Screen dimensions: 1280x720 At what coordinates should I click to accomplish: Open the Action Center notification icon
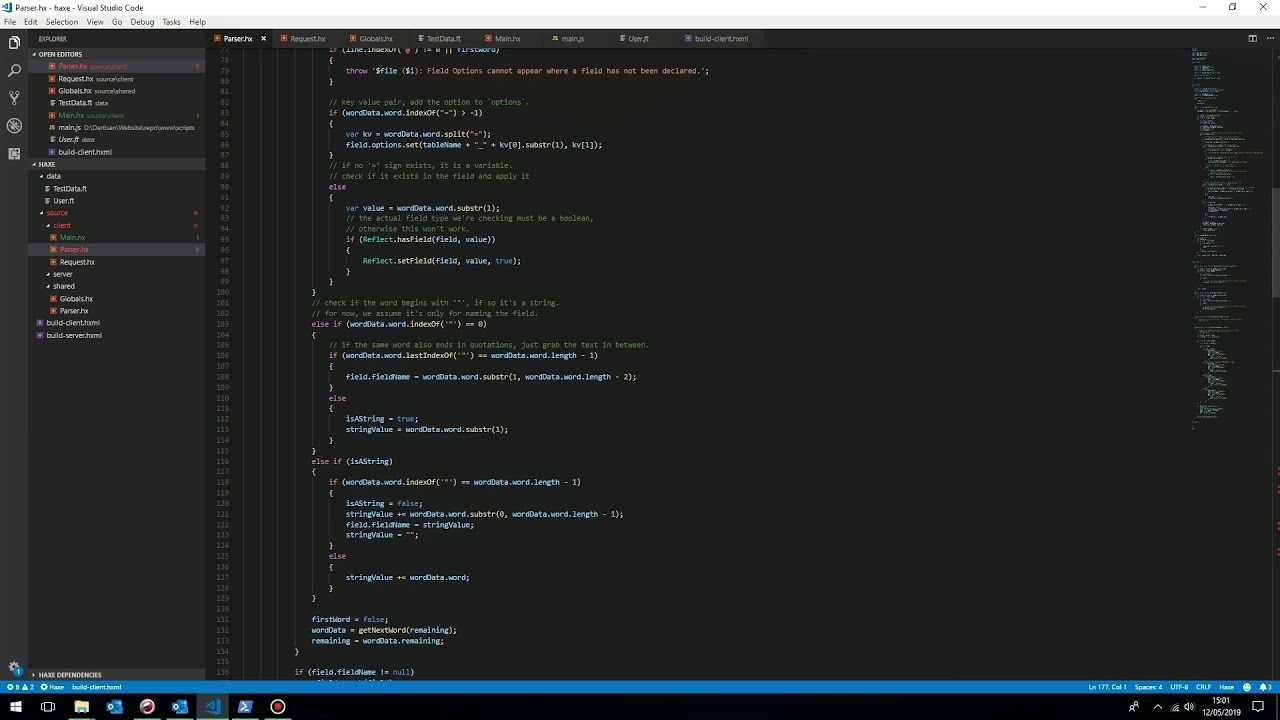[1258, 707]
